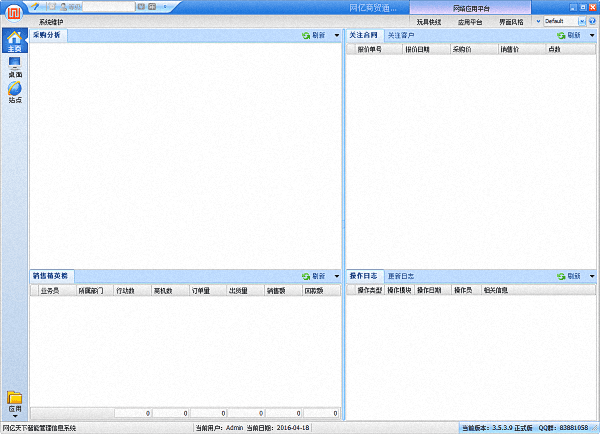Expand the Default style dropdown
Viewport: 600px width, 434px height.
point(581,21)
